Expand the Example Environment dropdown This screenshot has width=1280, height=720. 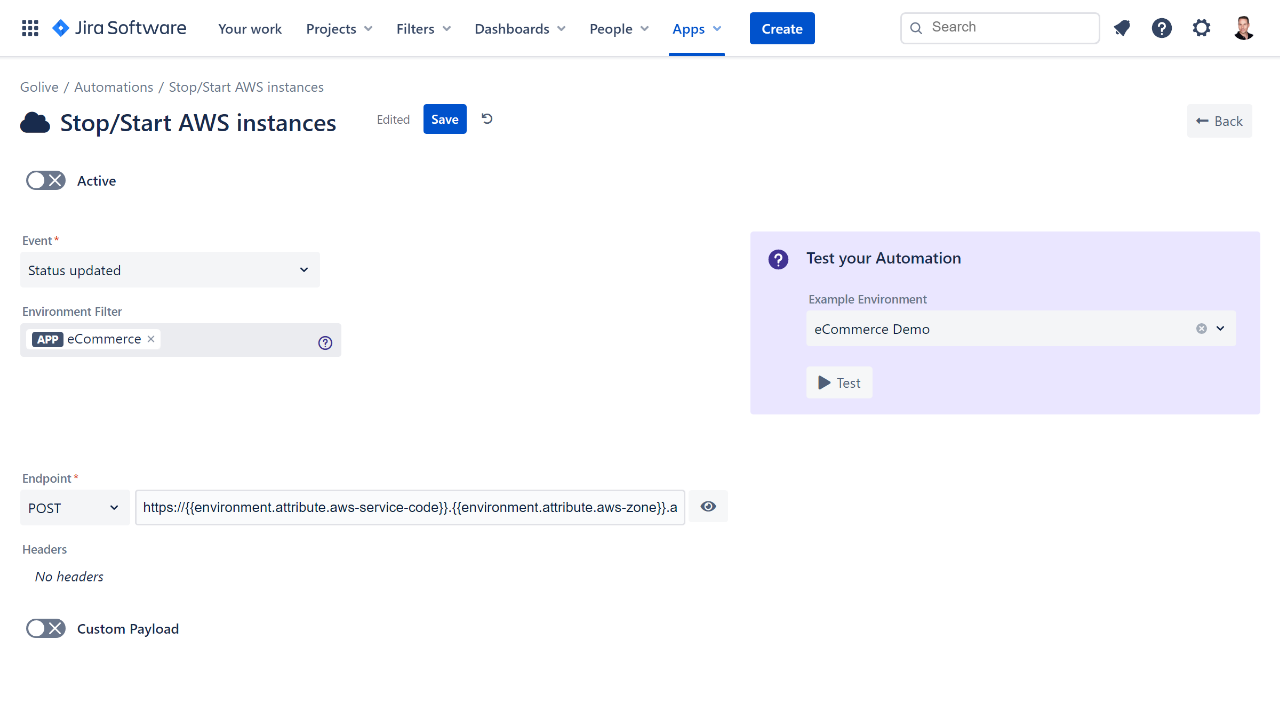[1221, 329]
